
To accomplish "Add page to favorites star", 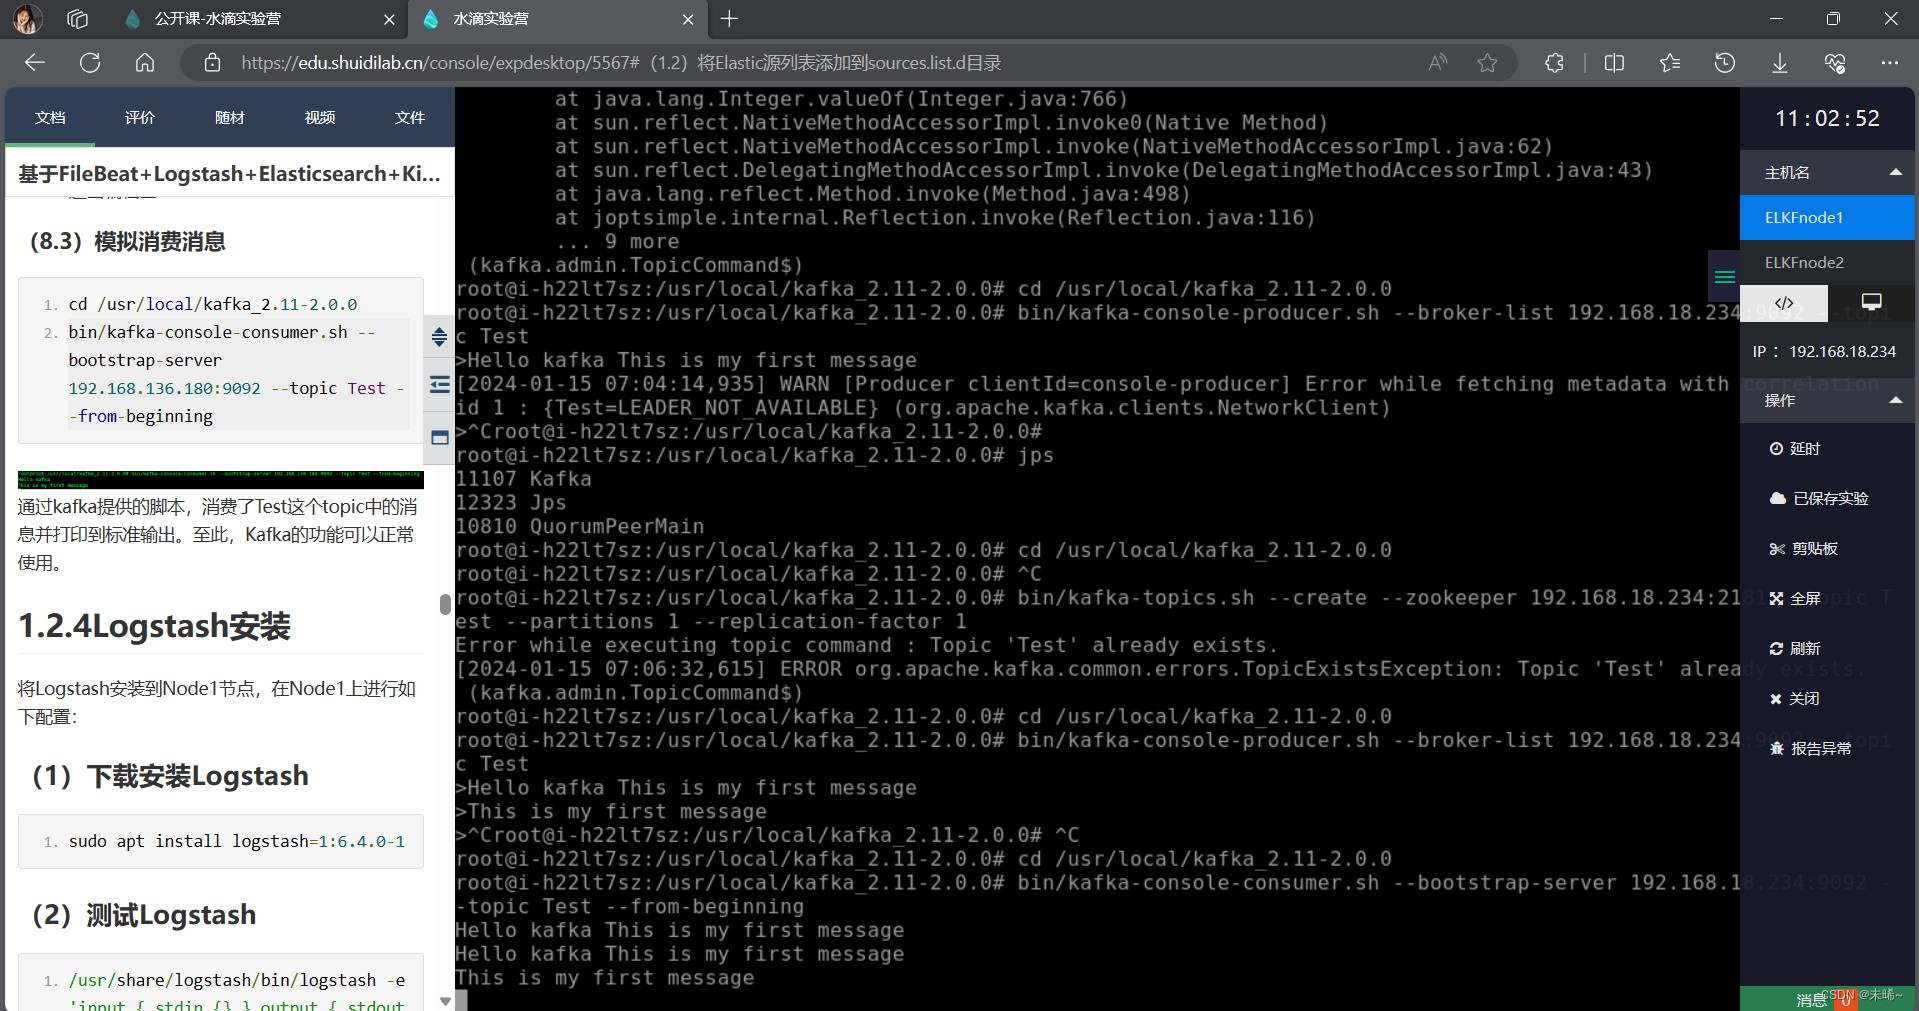I will coord(1487,63).
